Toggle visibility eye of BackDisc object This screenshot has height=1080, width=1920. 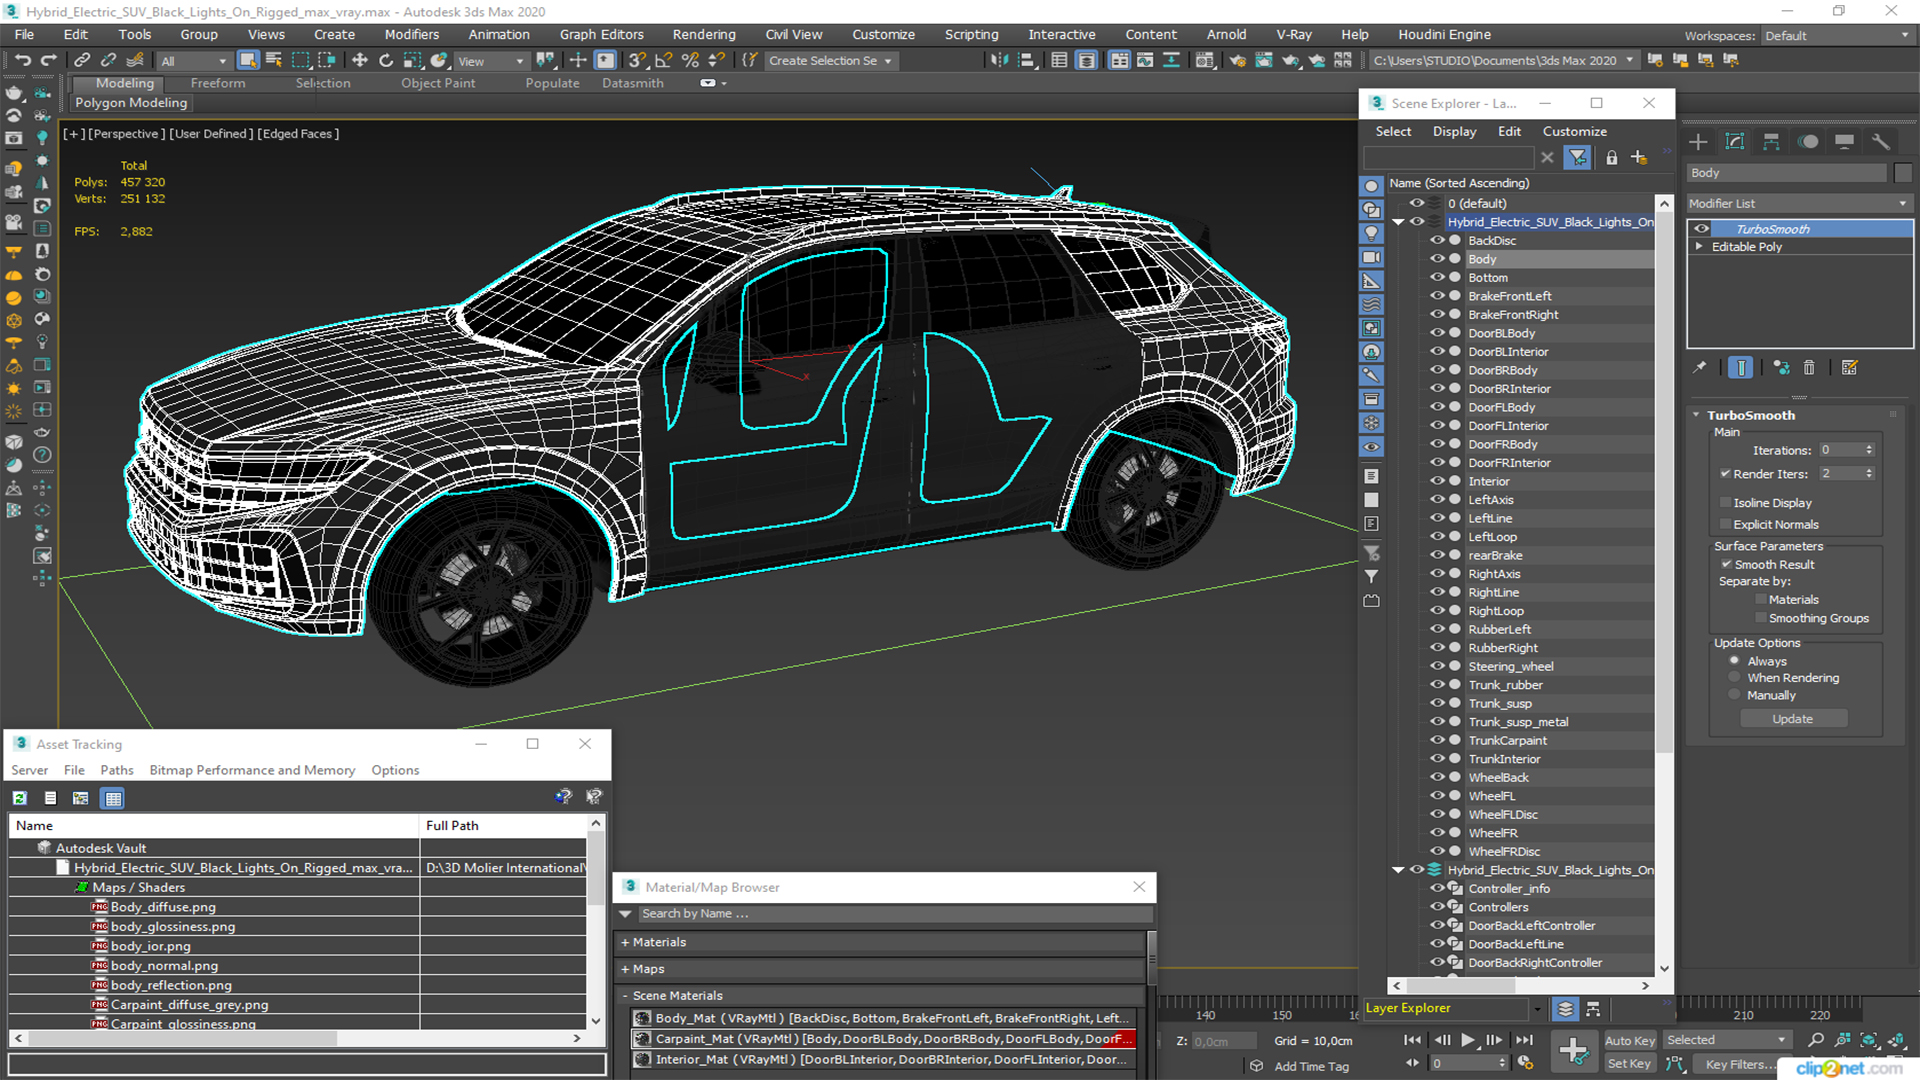(x=1437, y=241)
